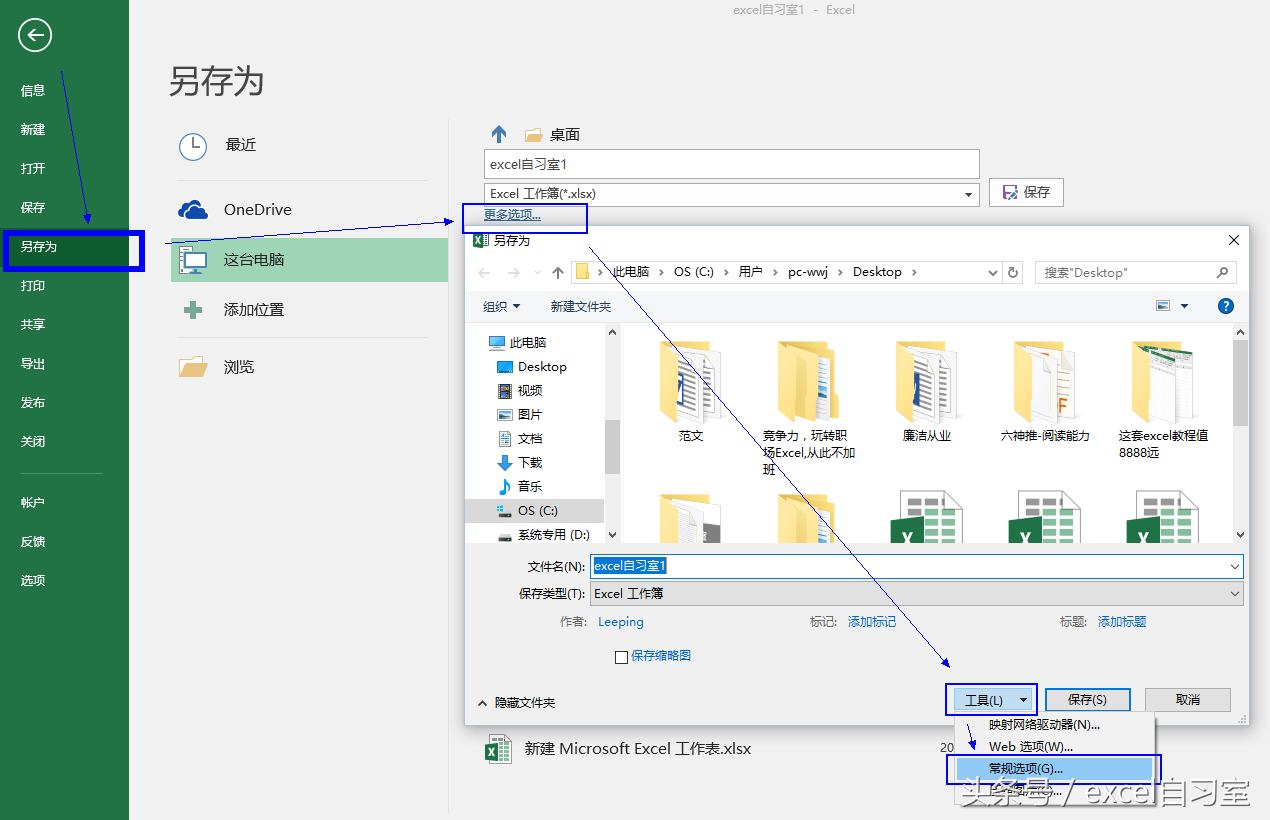Choose 常规选项(G)... from tools menu
1270x820 pixels.
coord(1055,769)
